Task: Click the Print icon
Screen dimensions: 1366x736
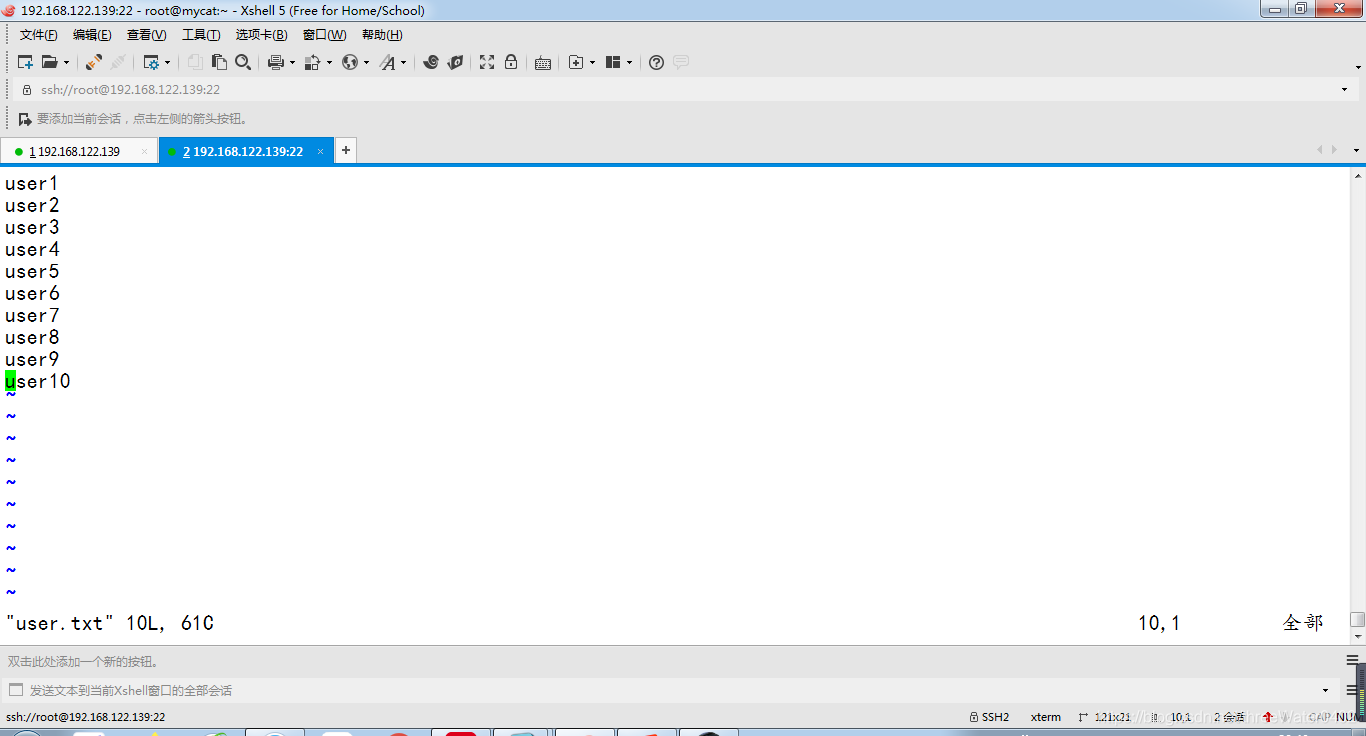Action: pos(276,62)
